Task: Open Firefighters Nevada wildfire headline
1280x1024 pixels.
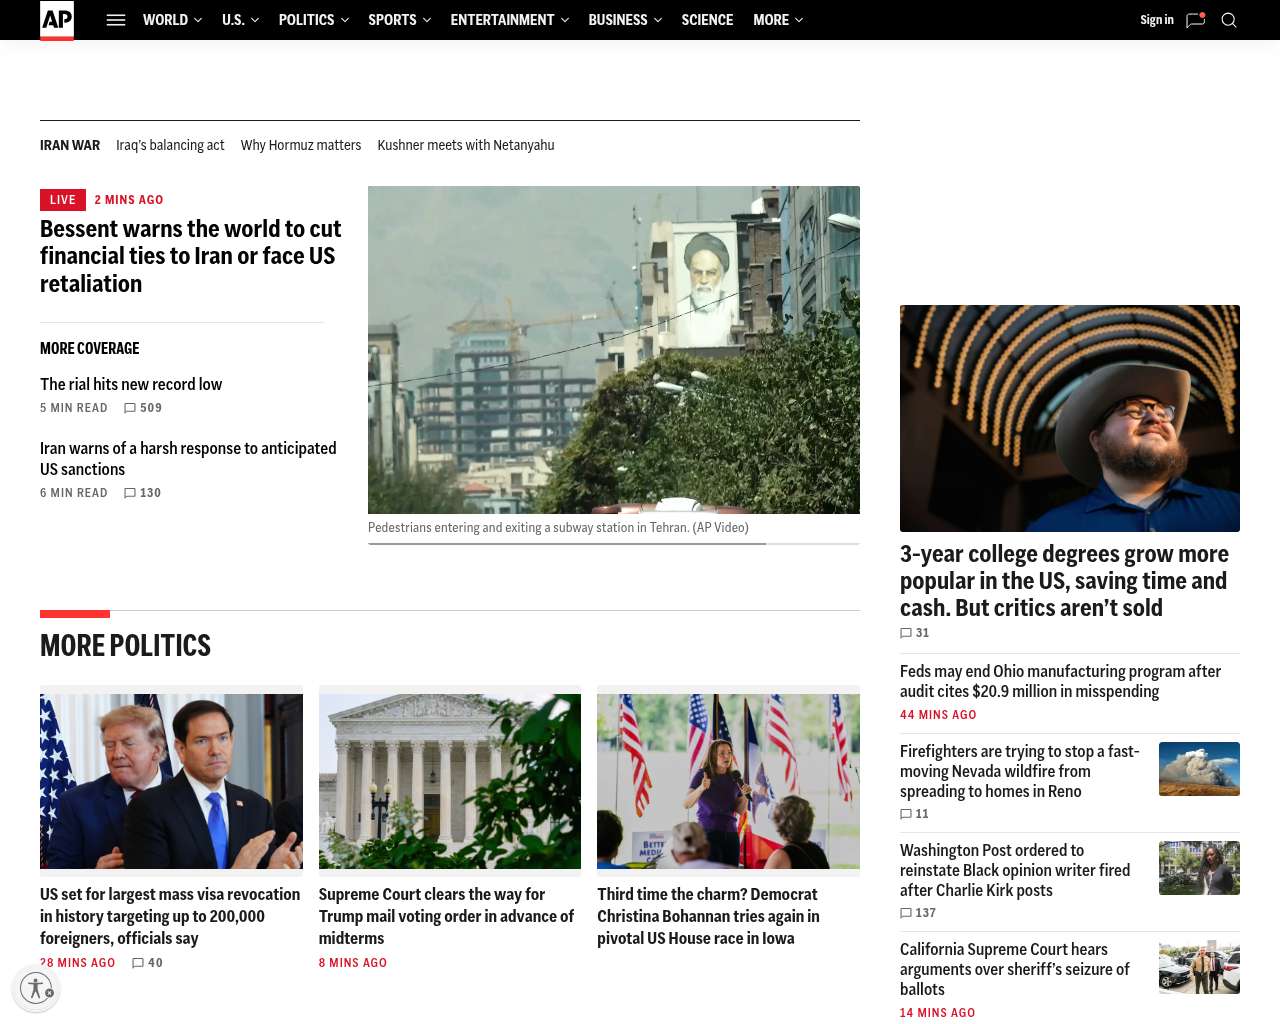Action: tap(1020, 771)
